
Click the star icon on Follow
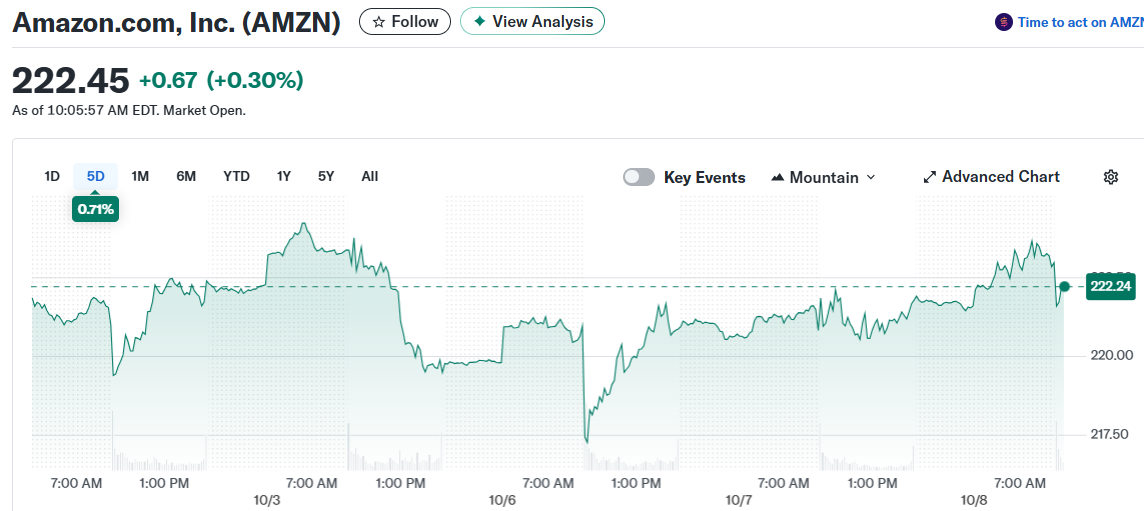pos(379,22)
